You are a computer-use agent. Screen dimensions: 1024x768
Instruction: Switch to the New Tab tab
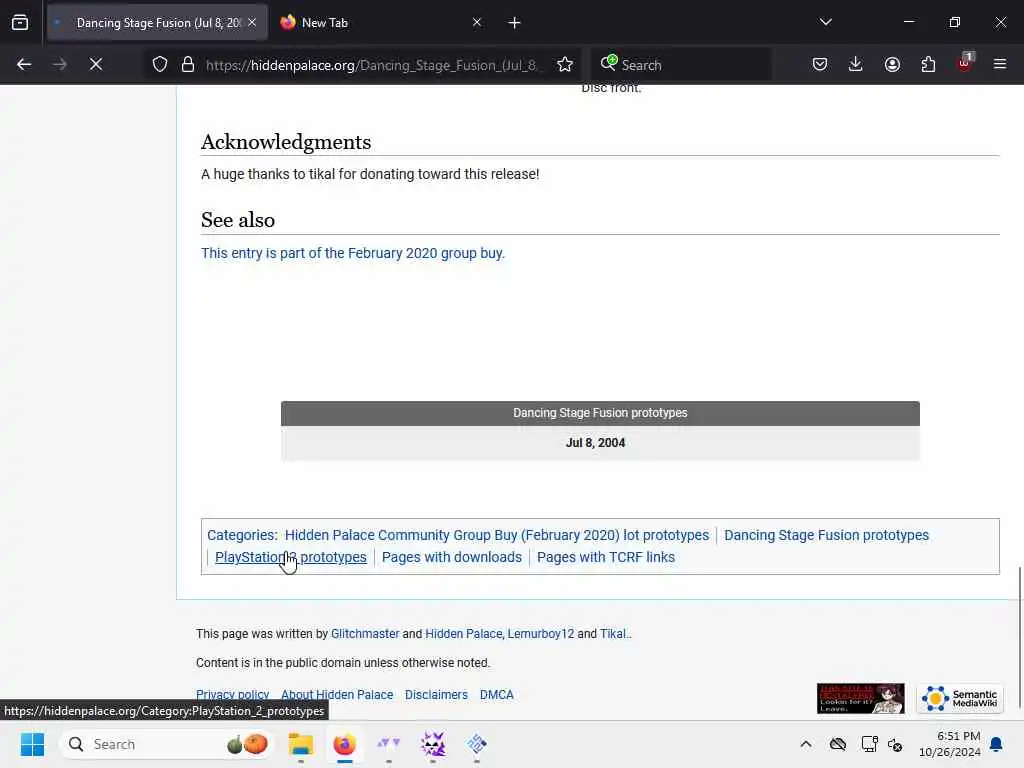(382, 22)
